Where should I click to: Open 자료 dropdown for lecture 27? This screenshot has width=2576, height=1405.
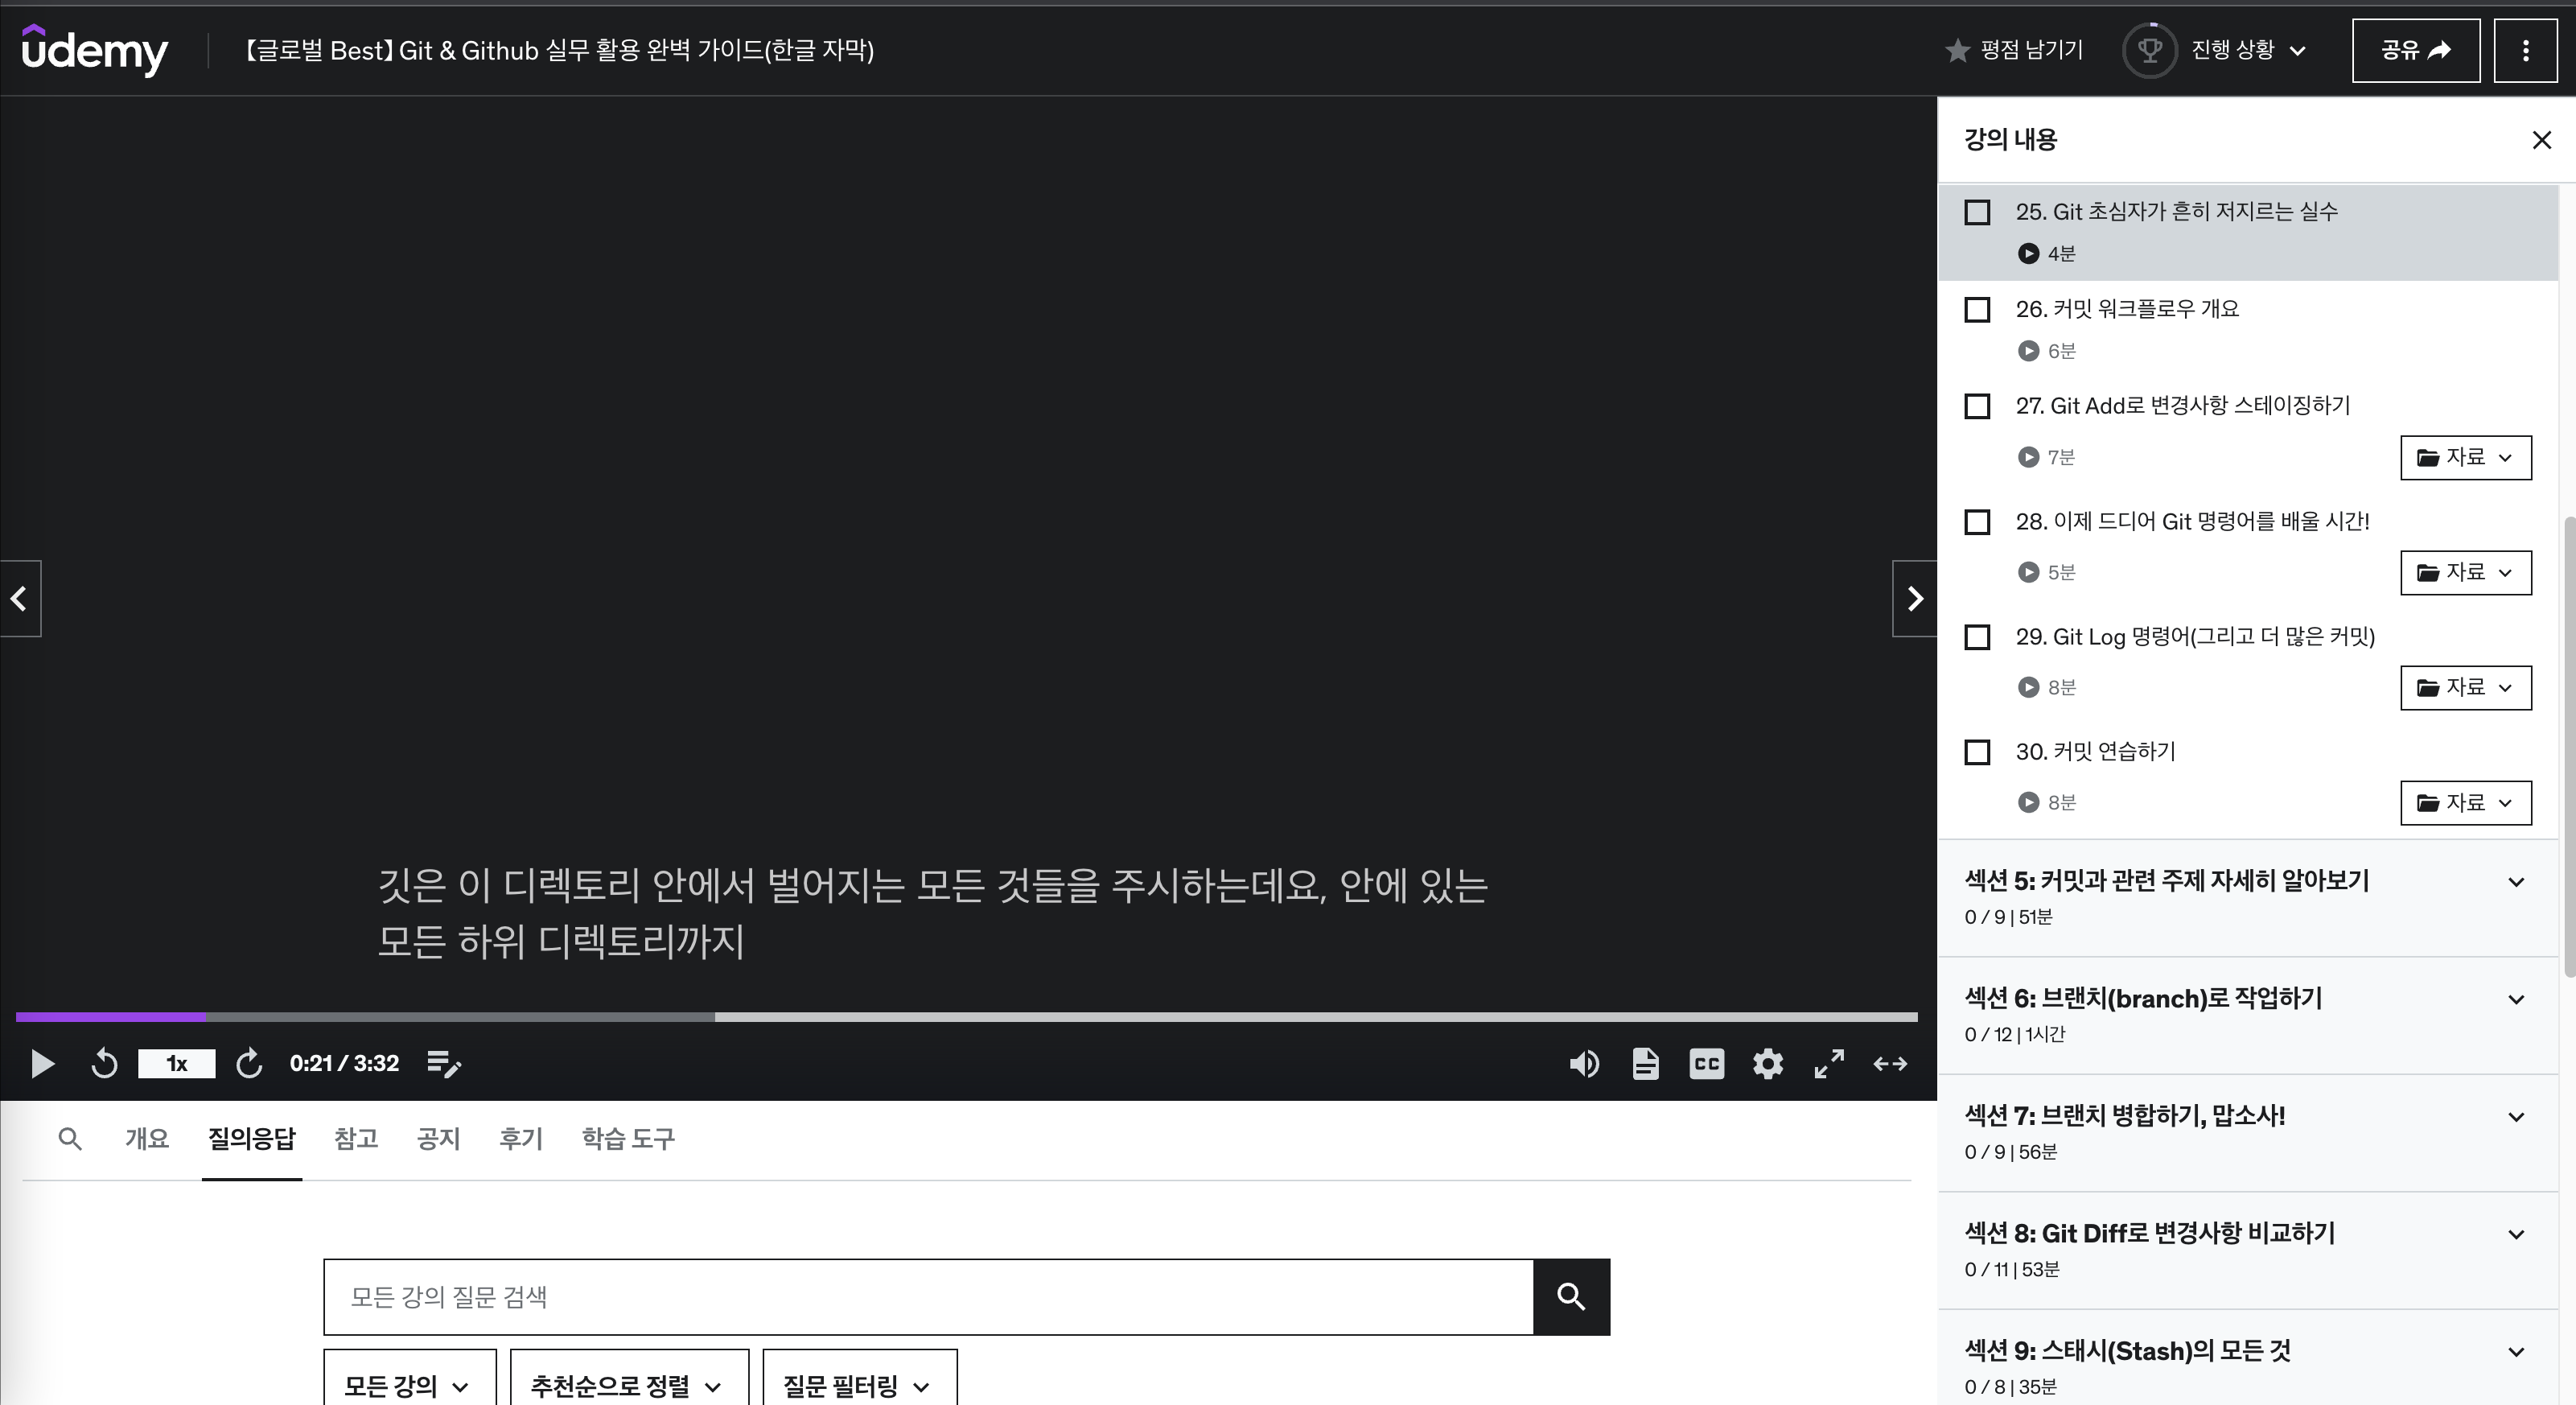[2465, 457]
